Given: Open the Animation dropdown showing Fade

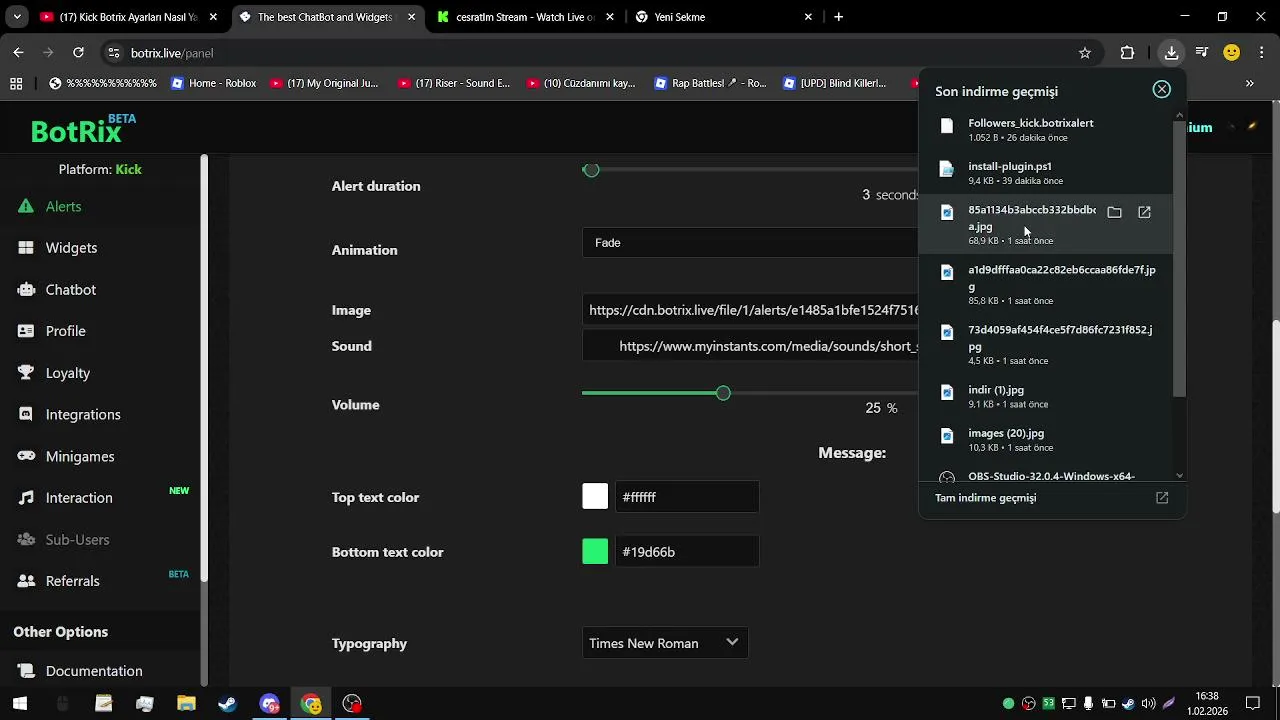Looking at the screenshot, I should (x=750, y=243).
